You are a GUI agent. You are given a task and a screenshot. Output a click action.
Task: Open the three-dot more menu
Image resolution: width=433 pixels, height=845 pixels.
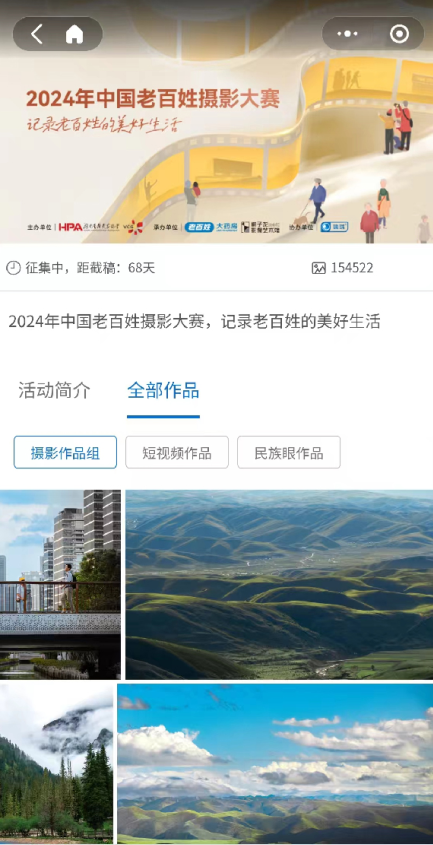pos(347,34)
